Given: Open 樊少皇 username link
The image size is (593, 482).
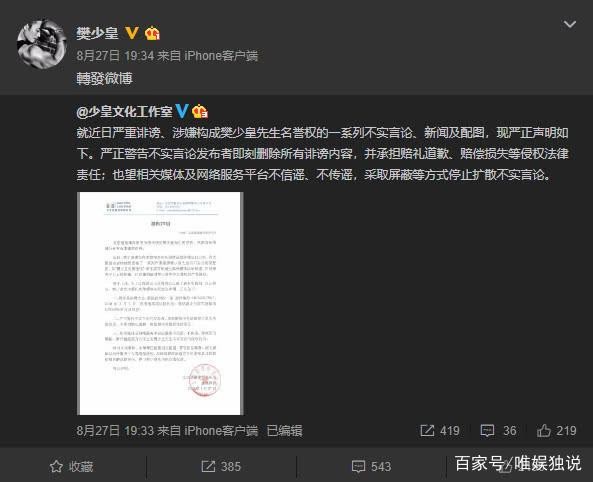Looking at the screenshot, I should tap(98, 33).
